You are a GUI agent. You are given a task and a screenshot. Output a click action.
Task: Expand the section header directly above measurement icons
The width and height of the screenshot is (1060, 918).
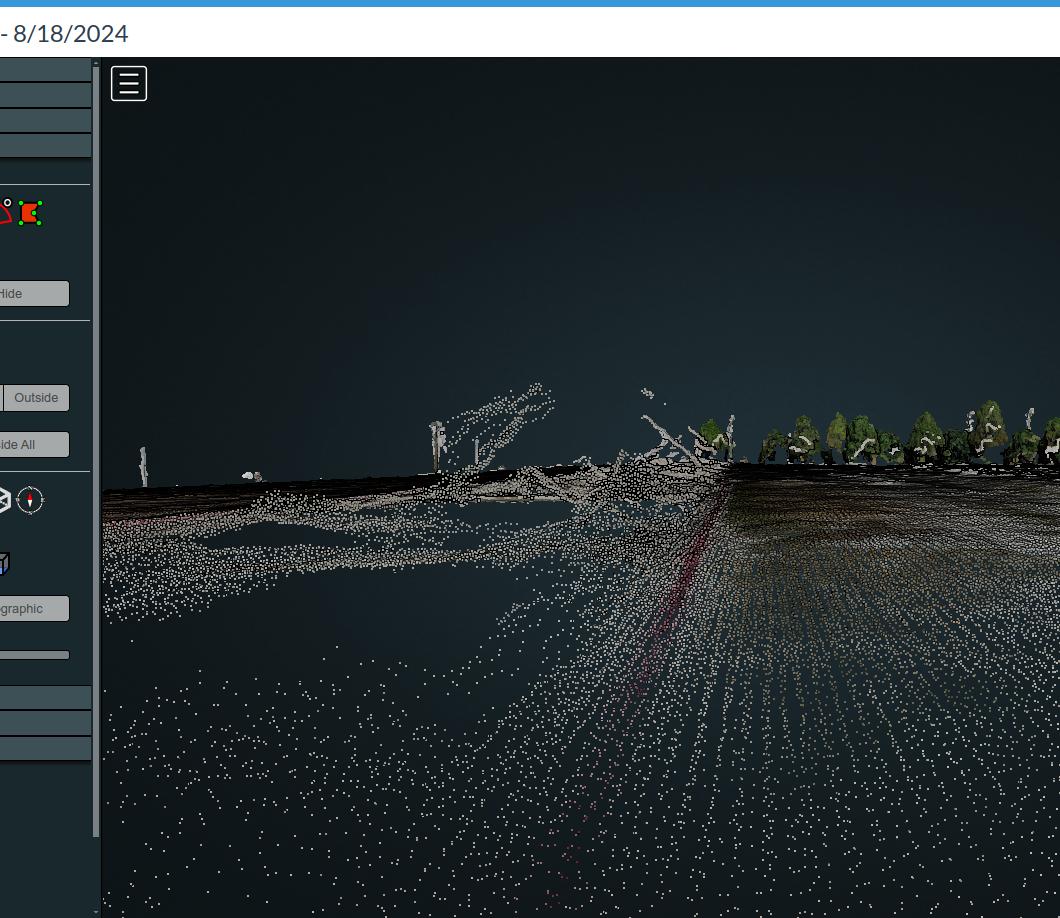(45, 146)
